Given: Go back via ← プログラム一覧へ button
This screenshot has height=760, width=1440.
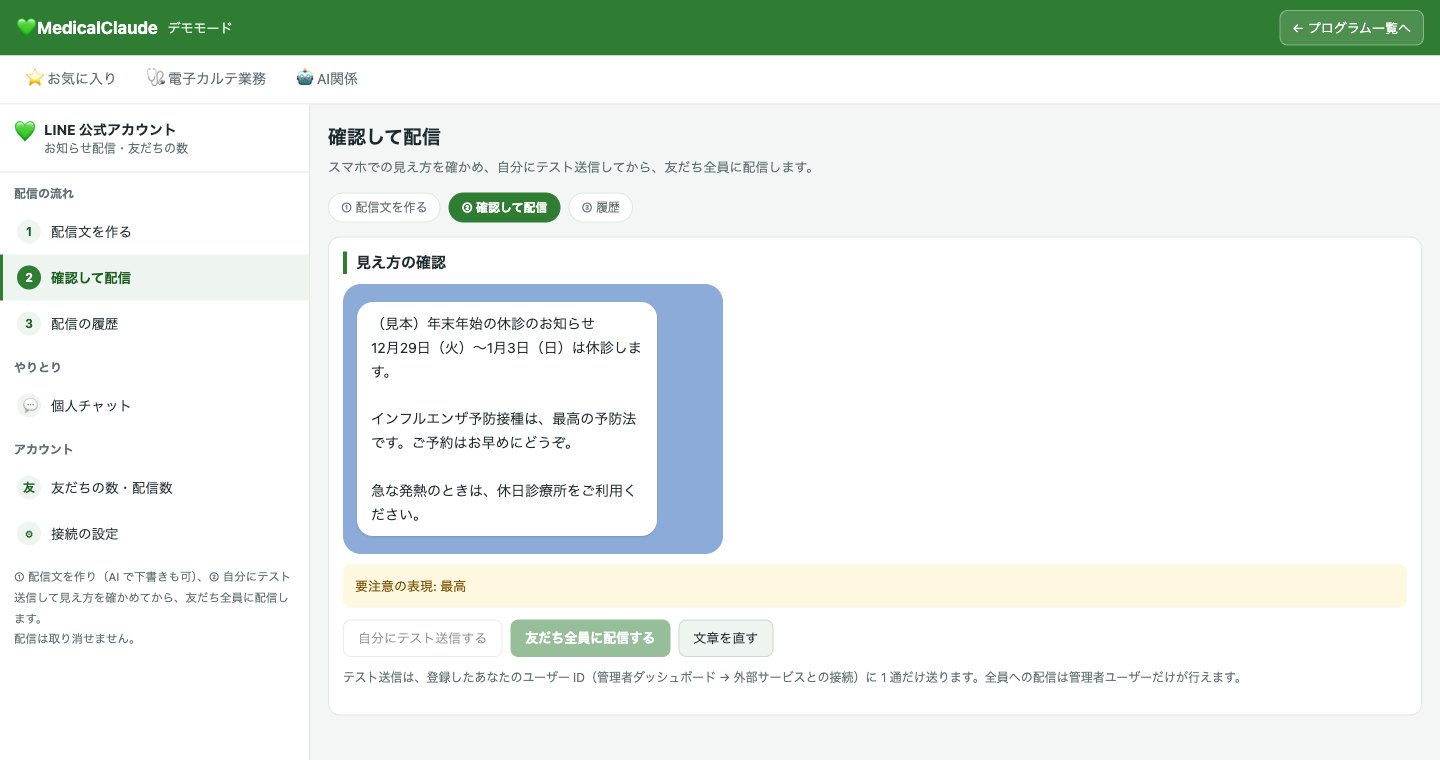Looking at the screenshot, I should (1351, 28).
